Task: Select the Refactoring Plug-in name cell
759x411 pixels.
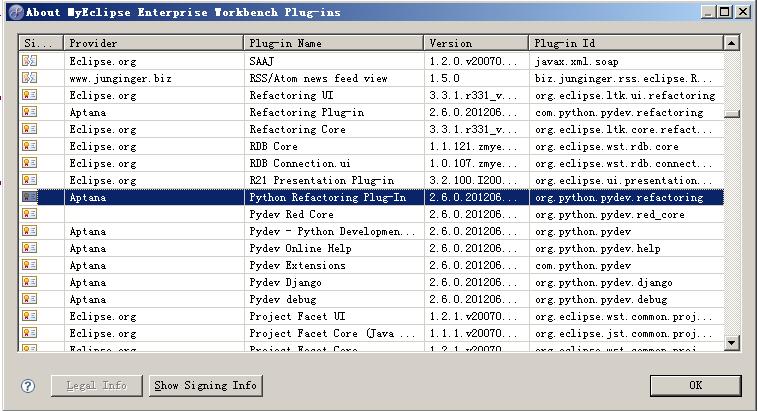Action: [x=334, y=112]
